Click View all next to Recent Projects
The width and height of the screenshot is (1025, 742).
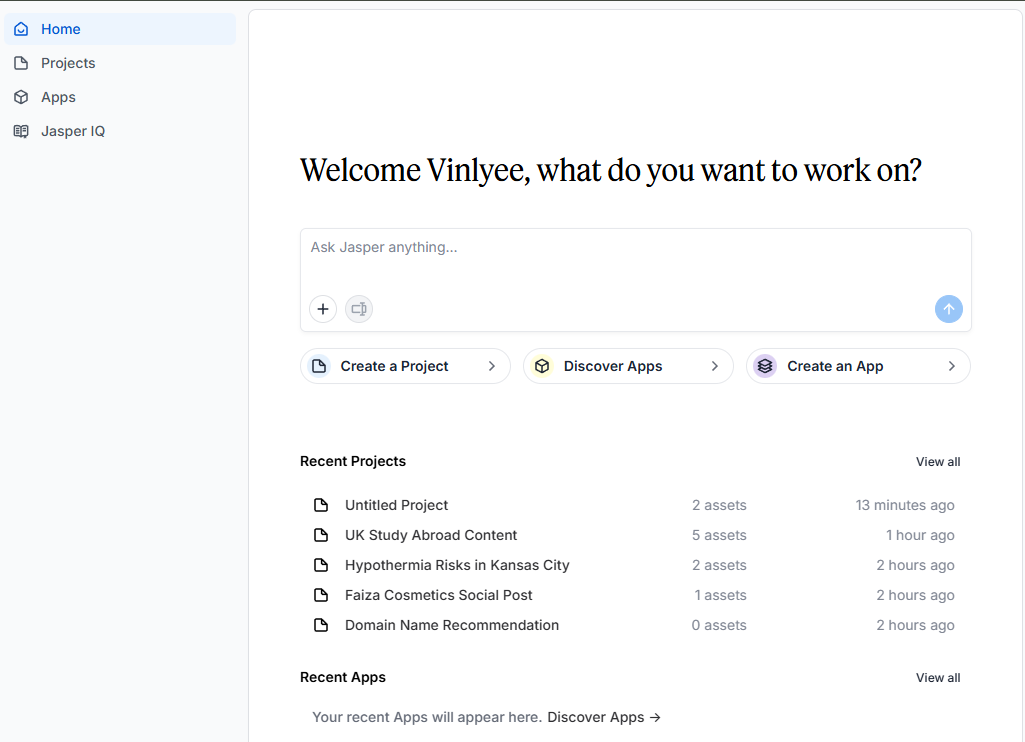tap(938, 462)
